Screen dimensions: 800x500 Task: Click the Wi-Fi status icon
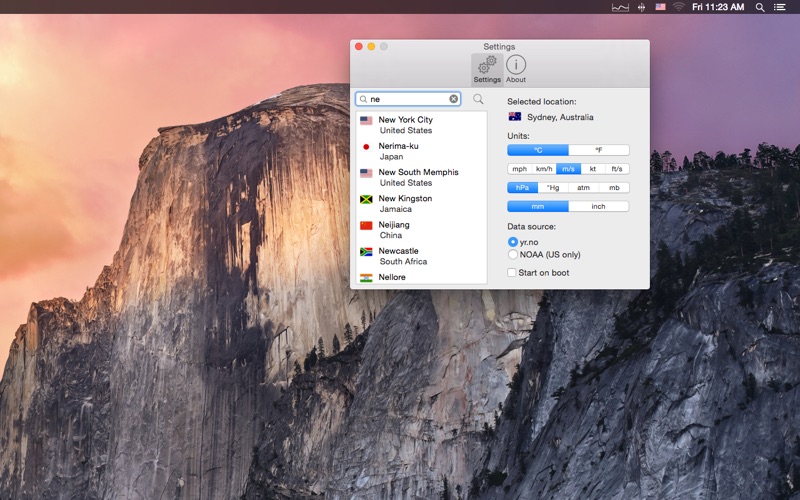click(x=678, y=7)
